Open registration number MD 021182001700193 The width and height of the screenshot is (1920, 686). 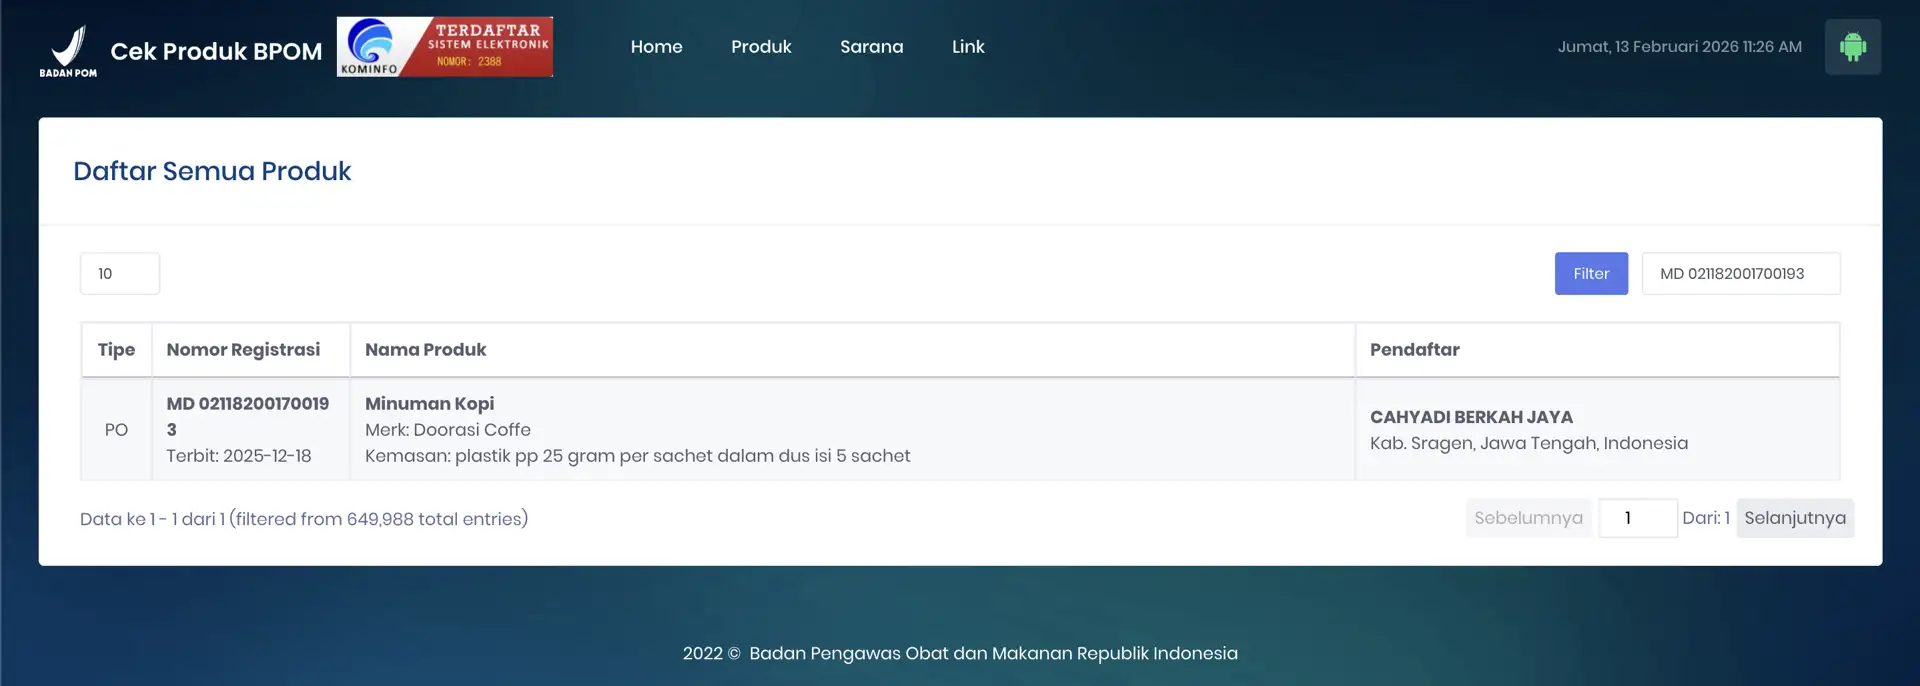coord(248,416)
